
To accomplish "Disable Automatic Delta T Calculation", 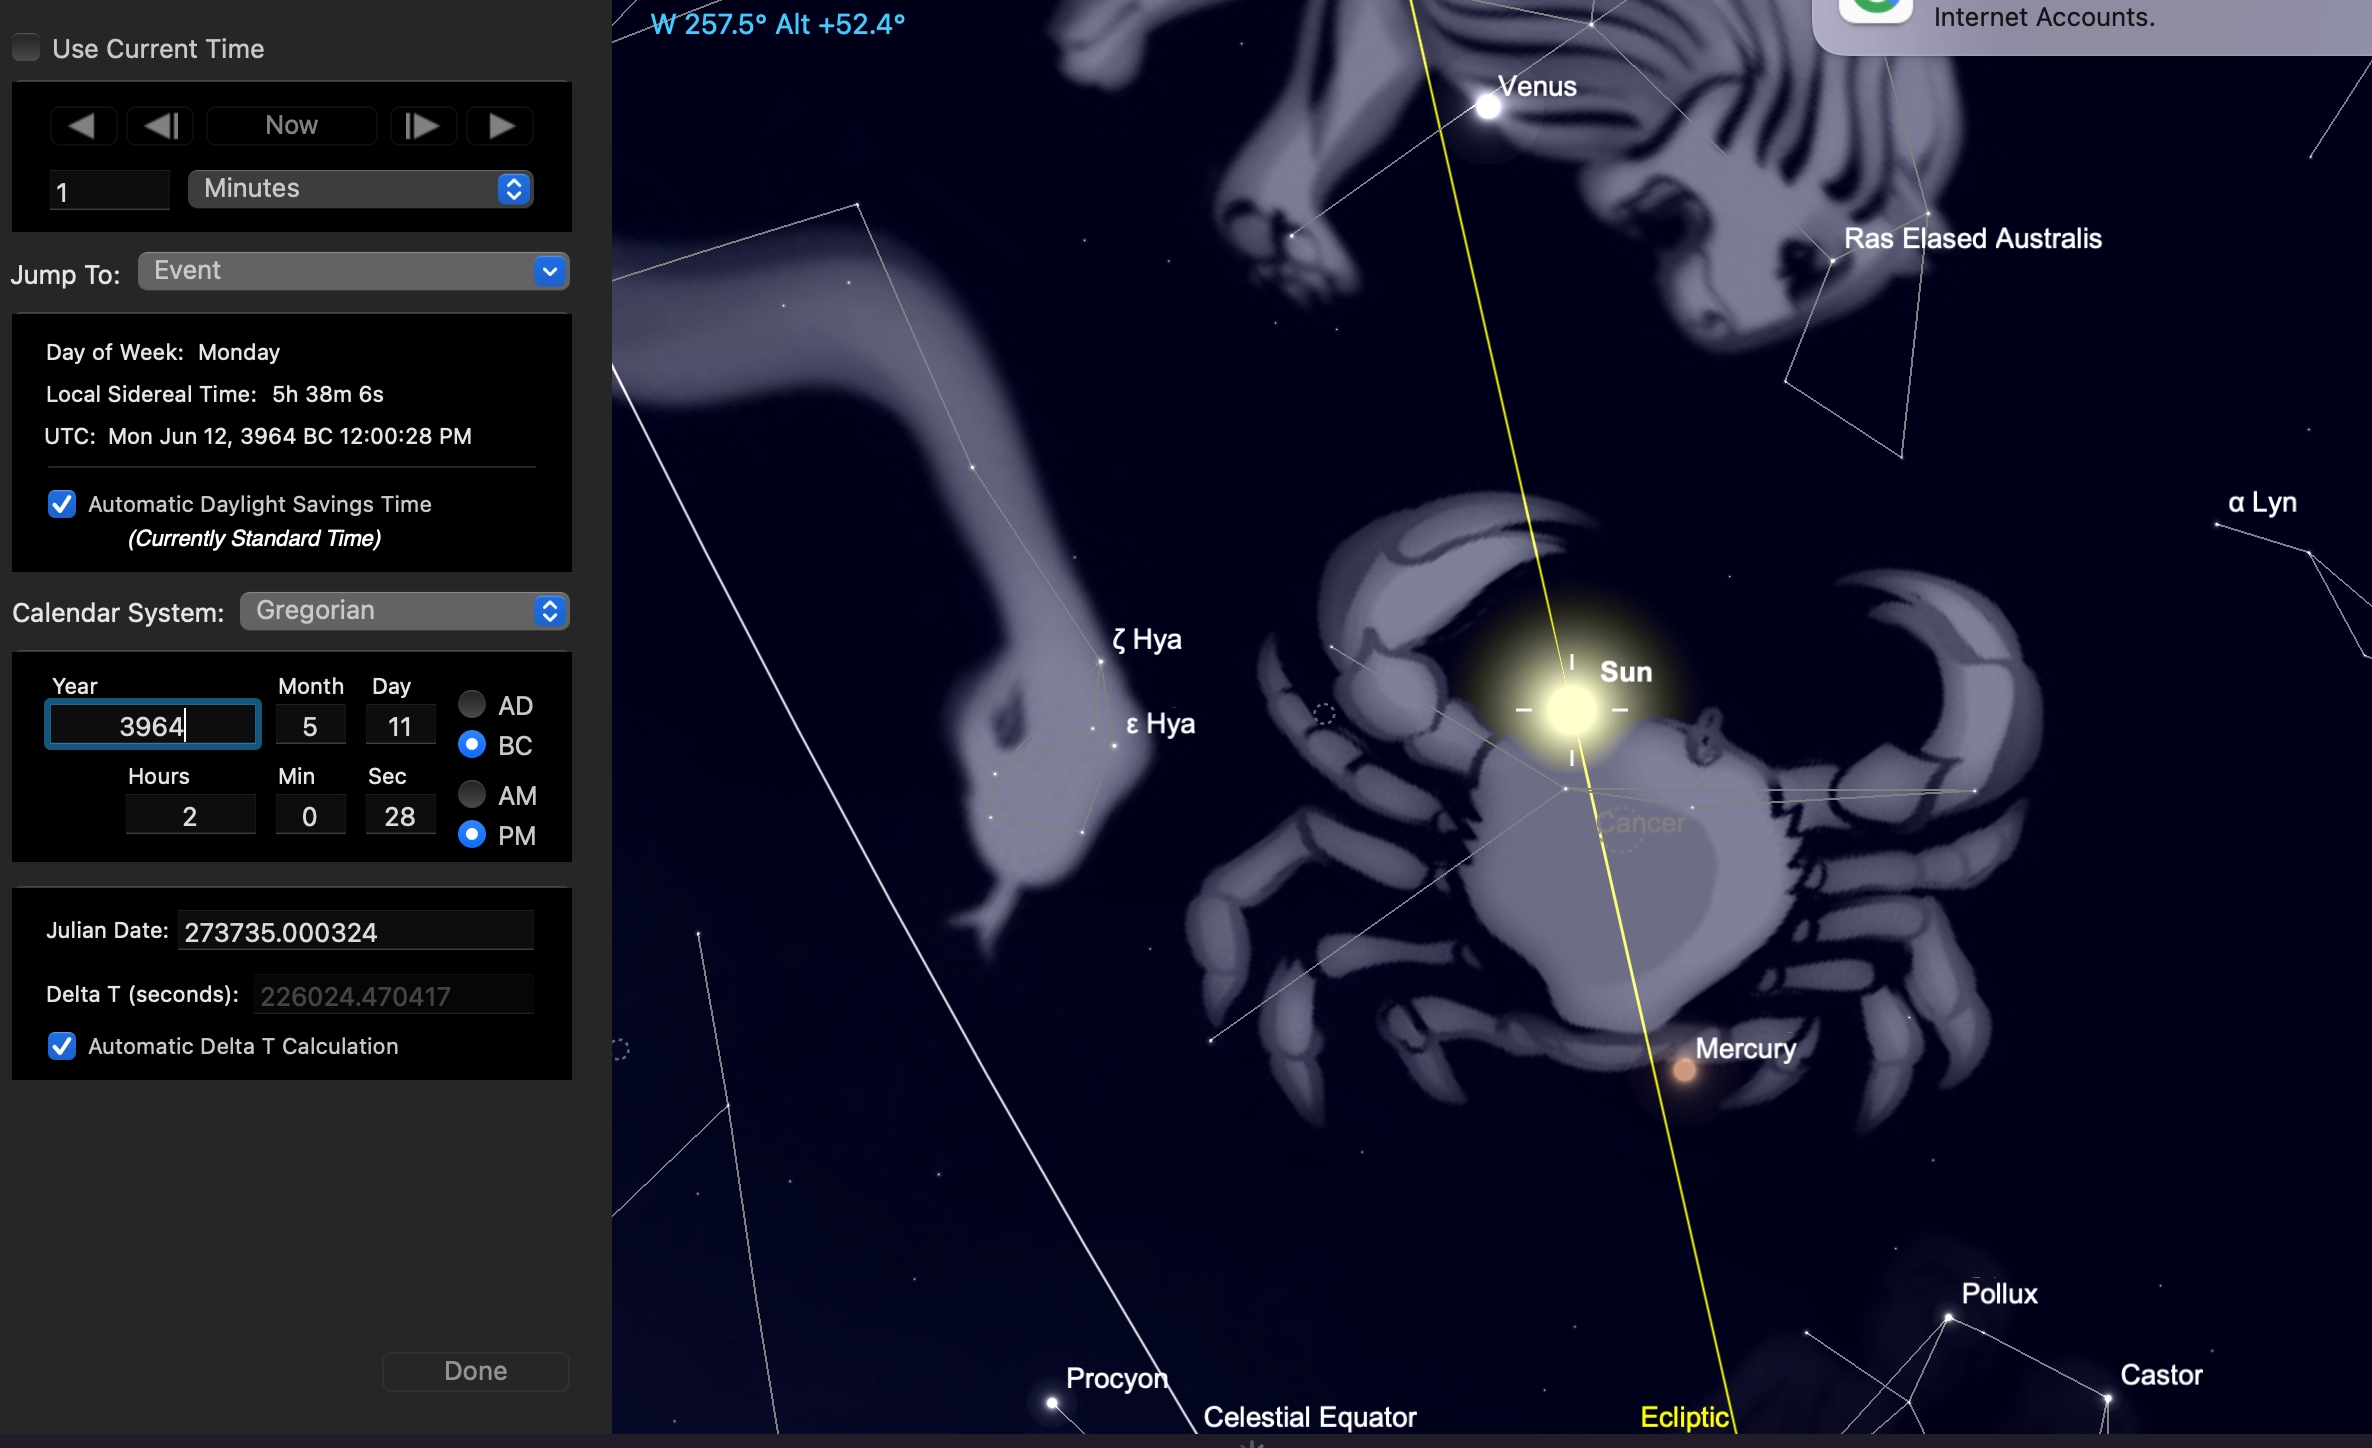I will (62, 1046).
